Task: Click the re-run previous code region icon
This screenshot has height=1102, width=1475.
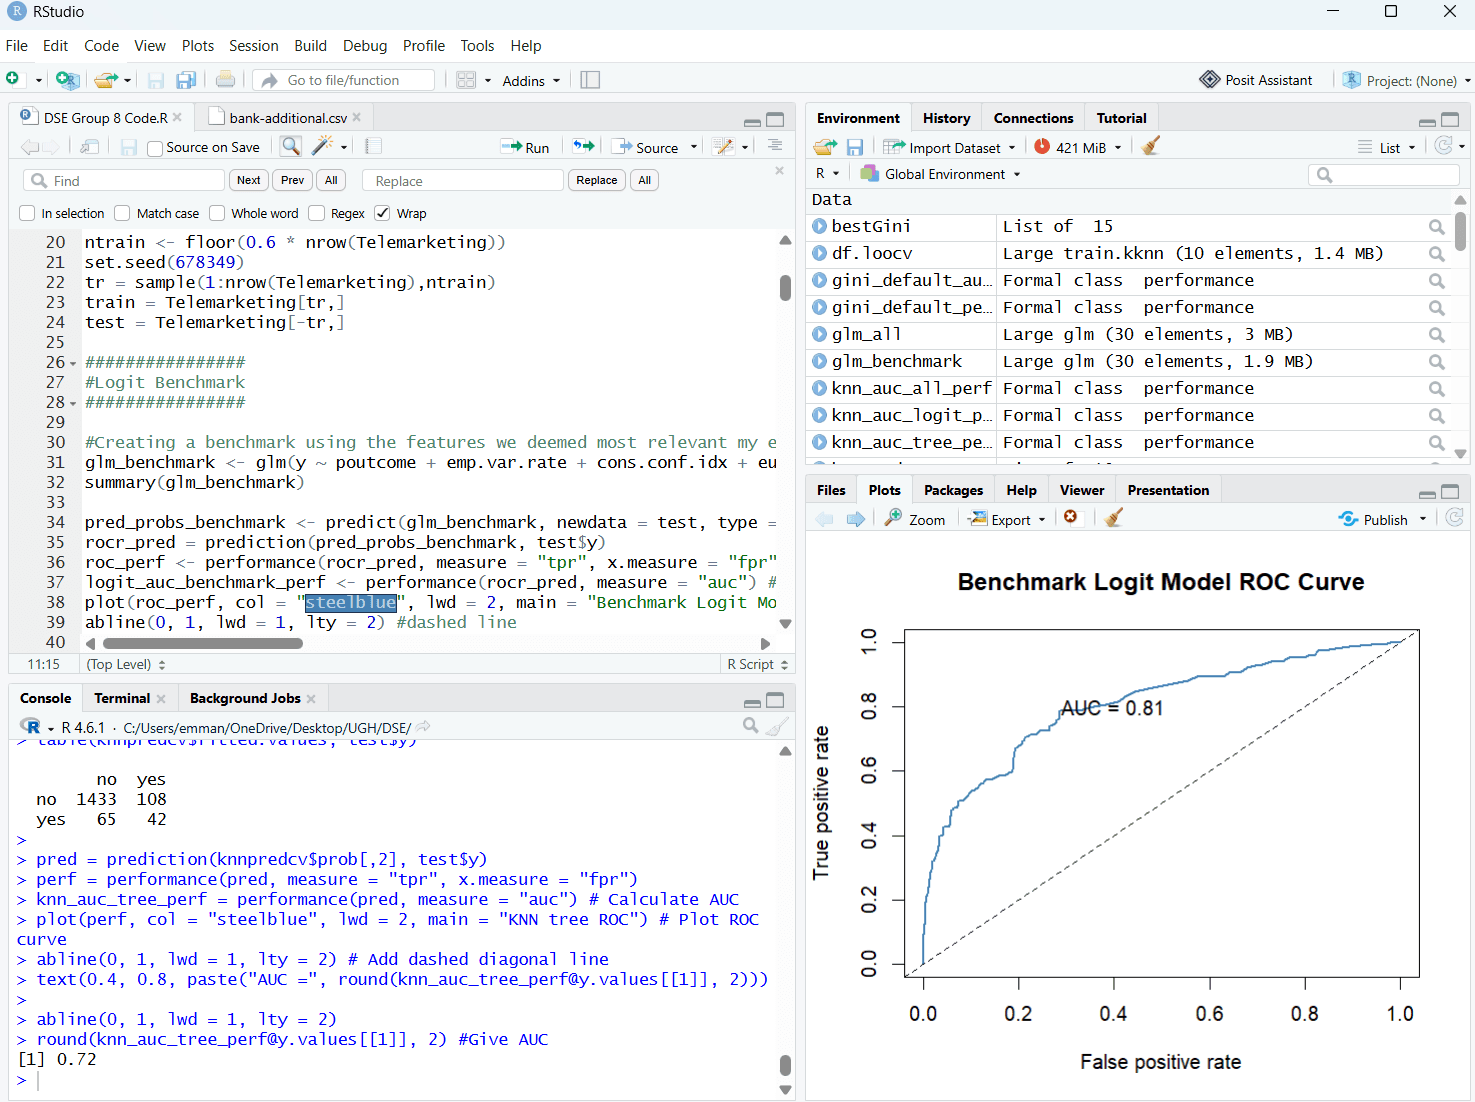Action: [584, 147]
